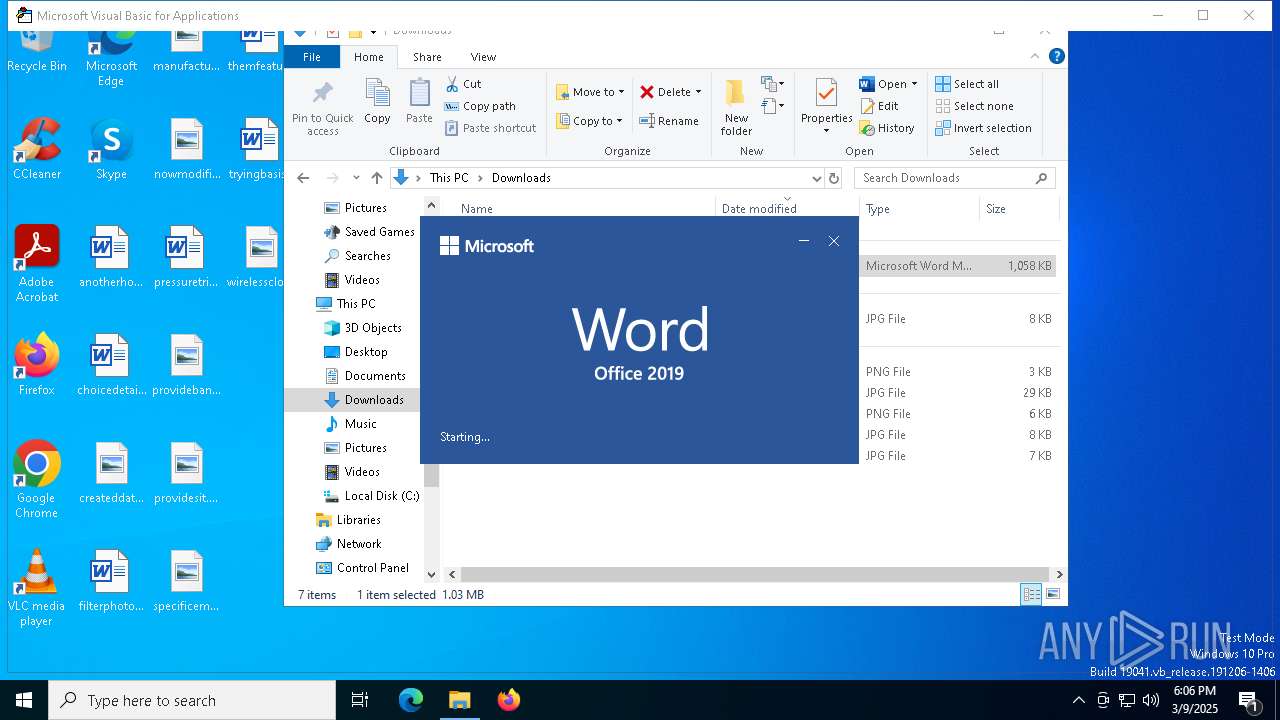
Task: Open the Properties dropdown arrow
Action: (826, 131)
